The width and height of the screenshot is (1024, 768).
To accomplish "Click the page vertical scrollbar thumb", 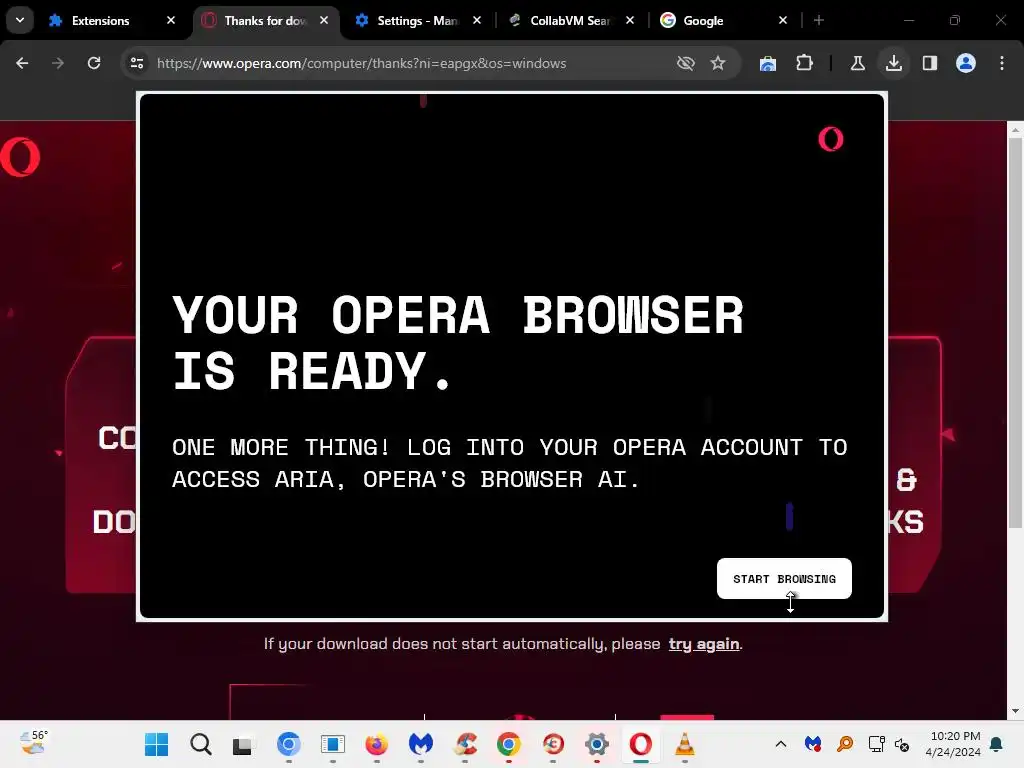I will 1015,333.
